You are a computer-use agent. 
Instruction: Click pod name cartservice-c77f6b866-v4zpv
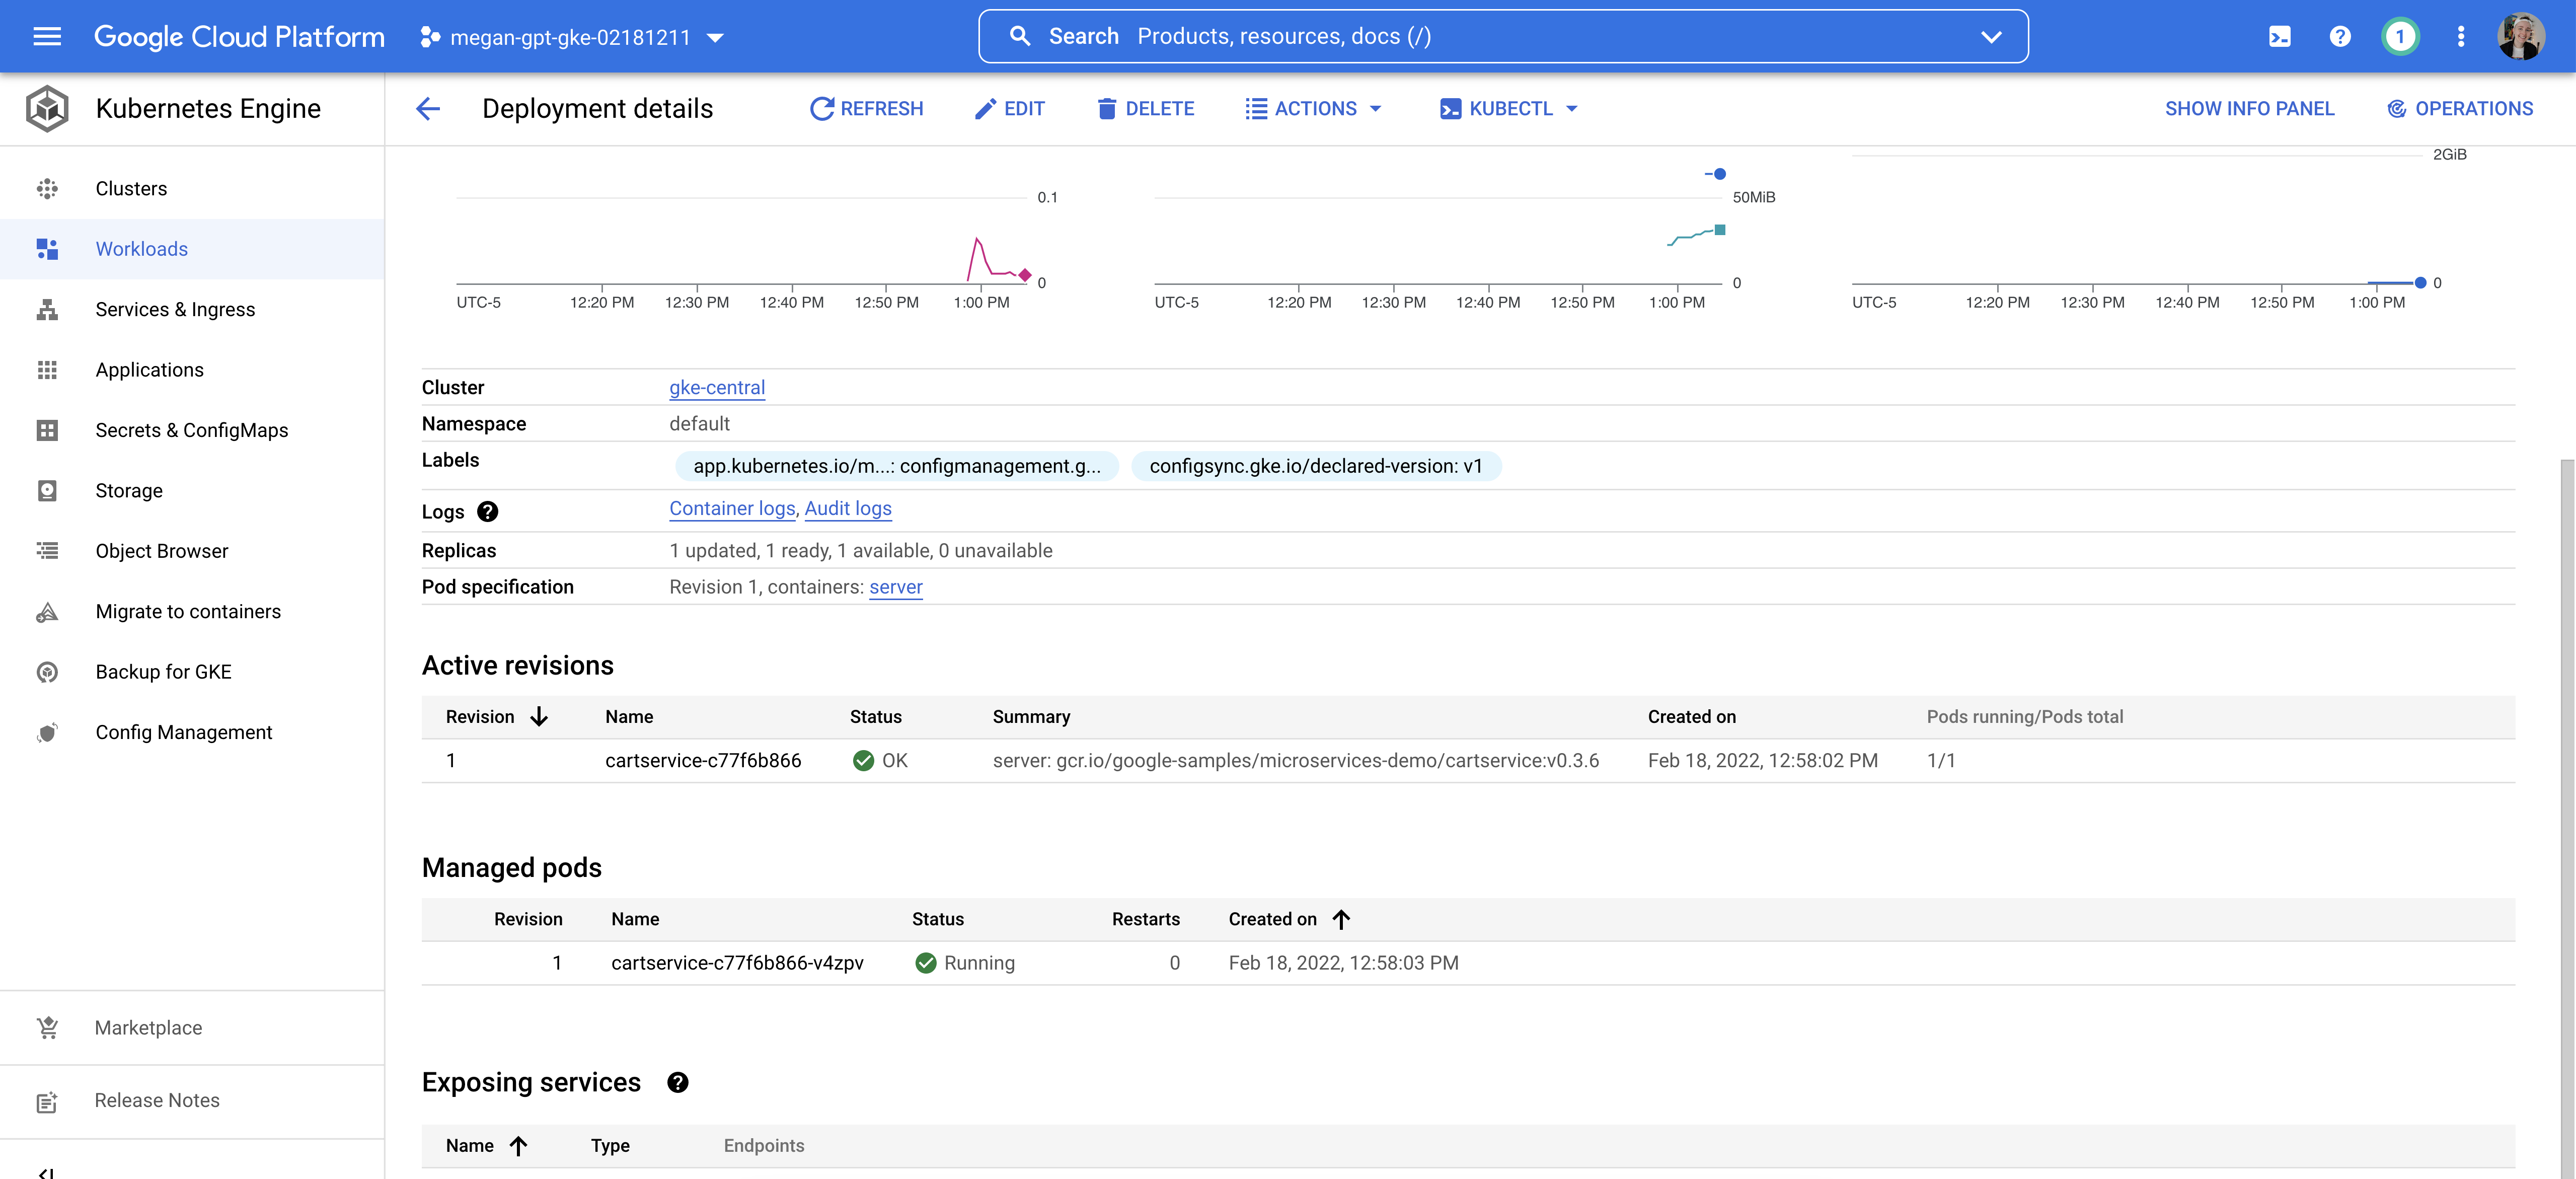coord(737,963)
